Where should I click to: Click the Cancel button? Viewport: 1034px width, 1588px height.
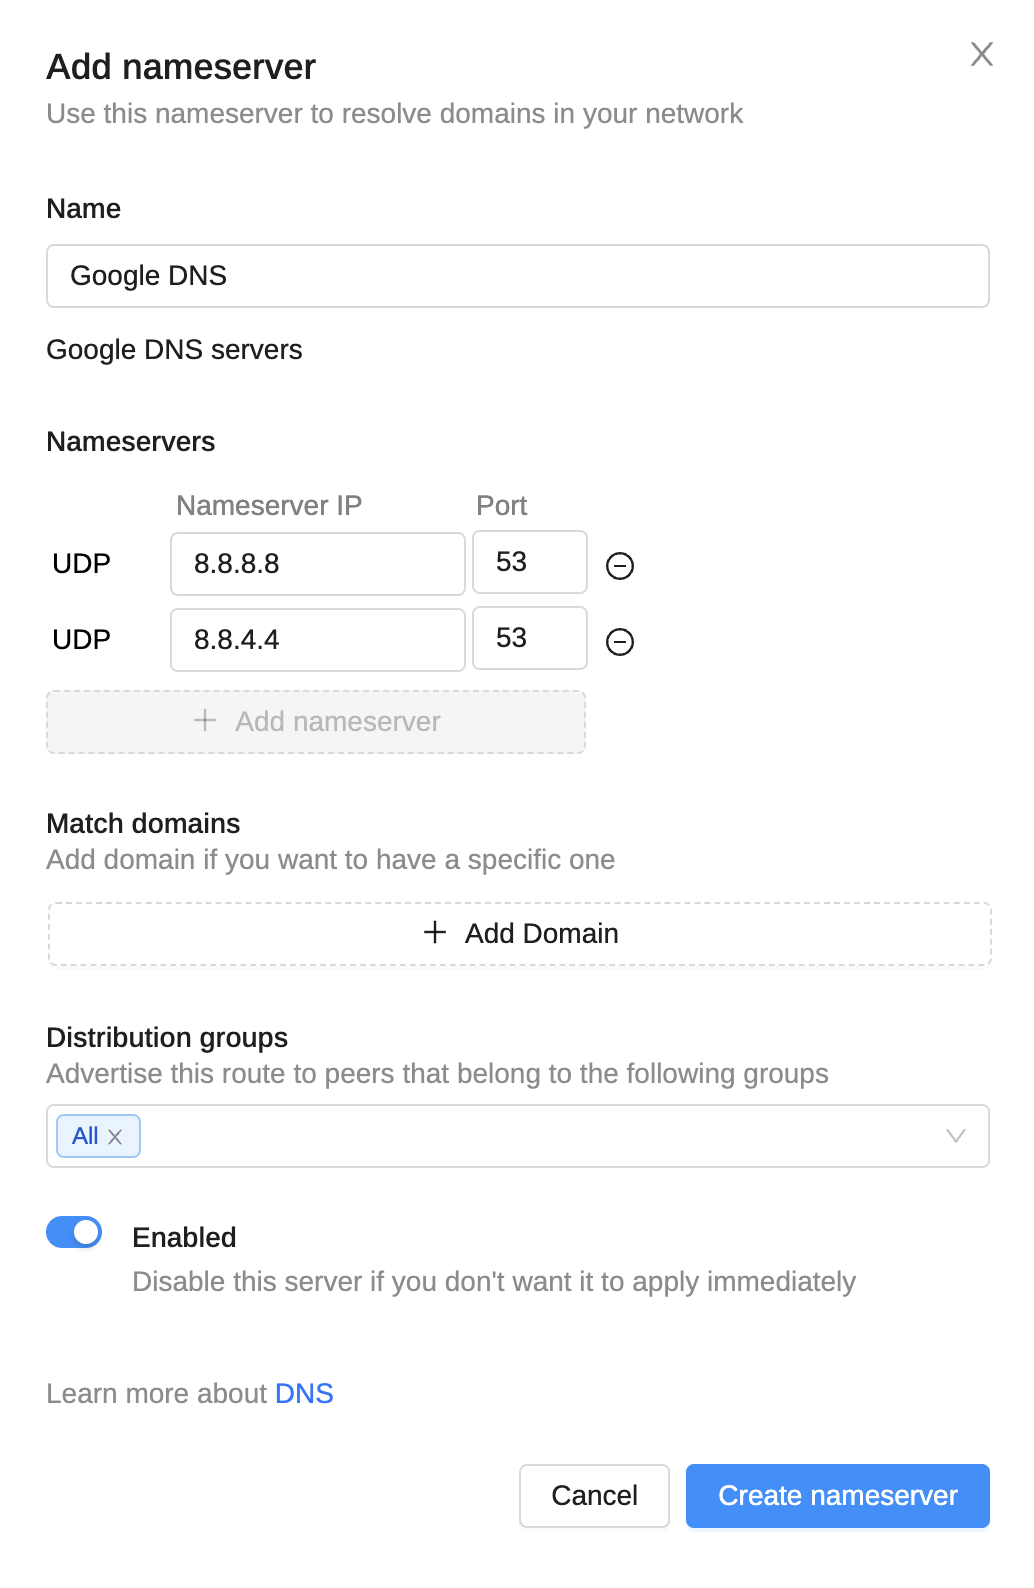pyautogui.click(x=594, y=1496)
